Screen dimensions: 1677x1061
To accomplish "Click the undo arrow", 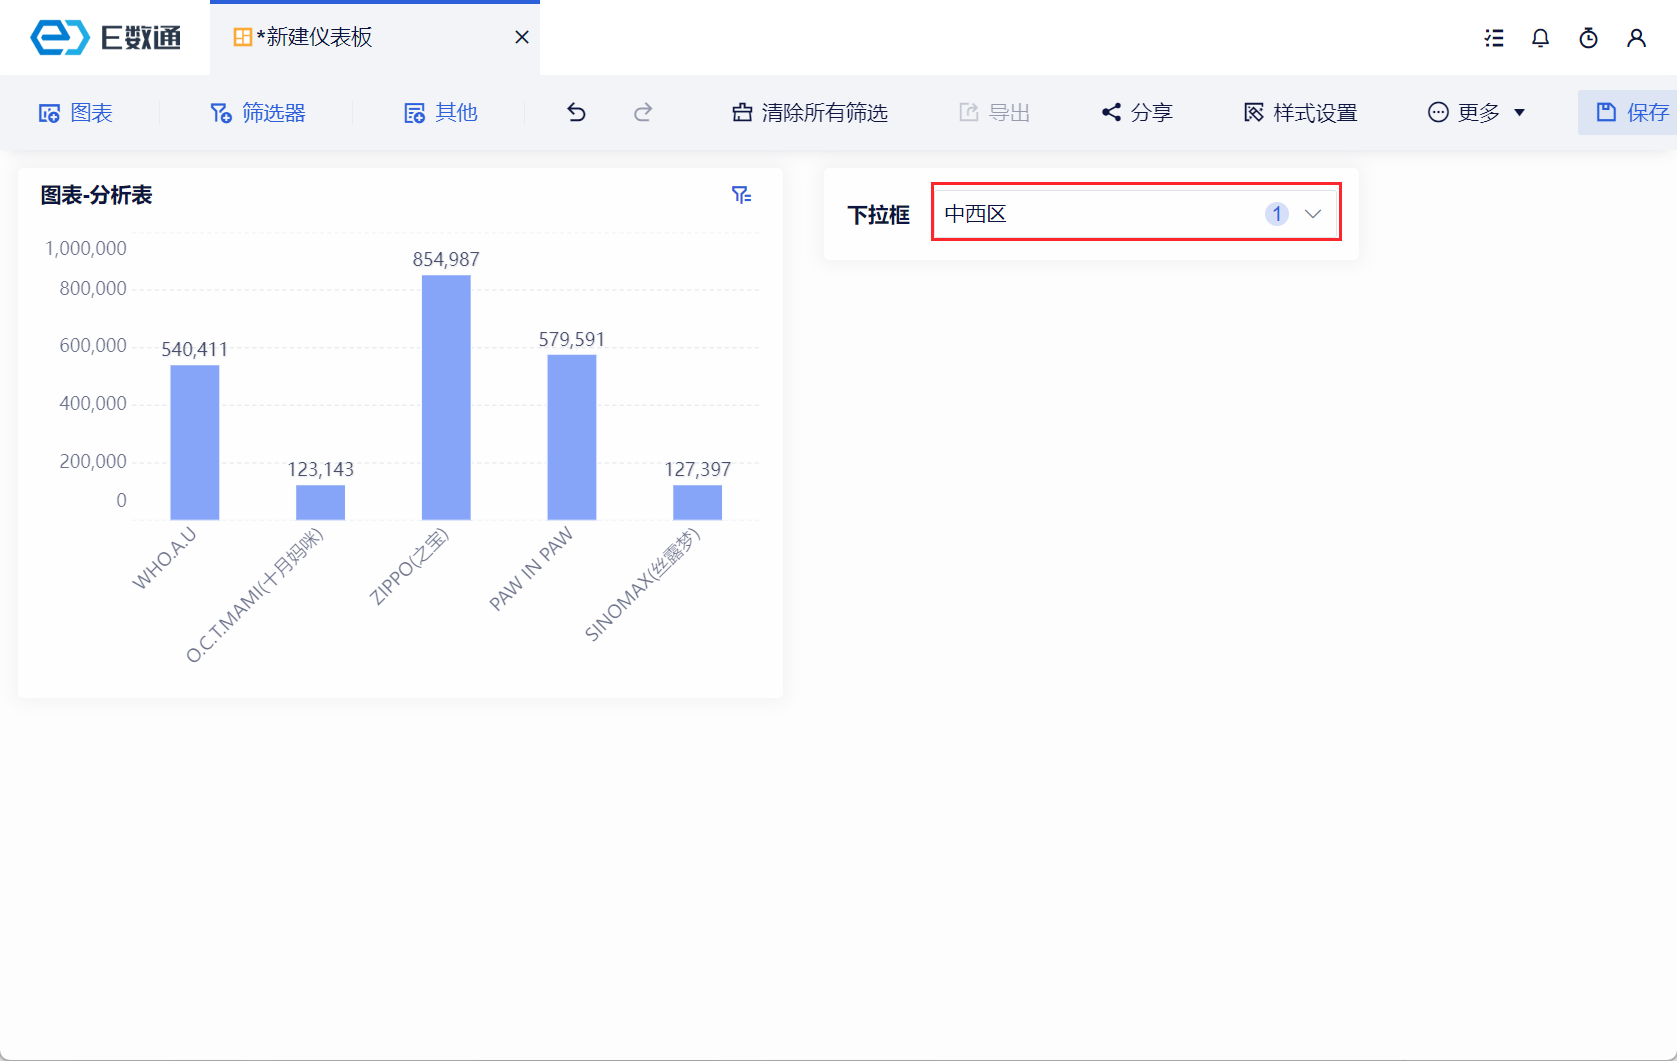I will click(576, 112).
